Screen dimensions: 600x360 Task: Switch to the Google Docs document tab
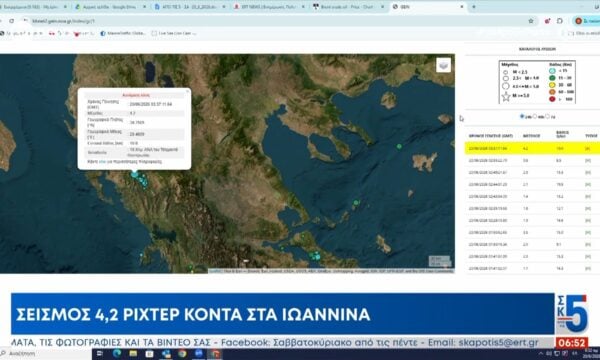189,7
